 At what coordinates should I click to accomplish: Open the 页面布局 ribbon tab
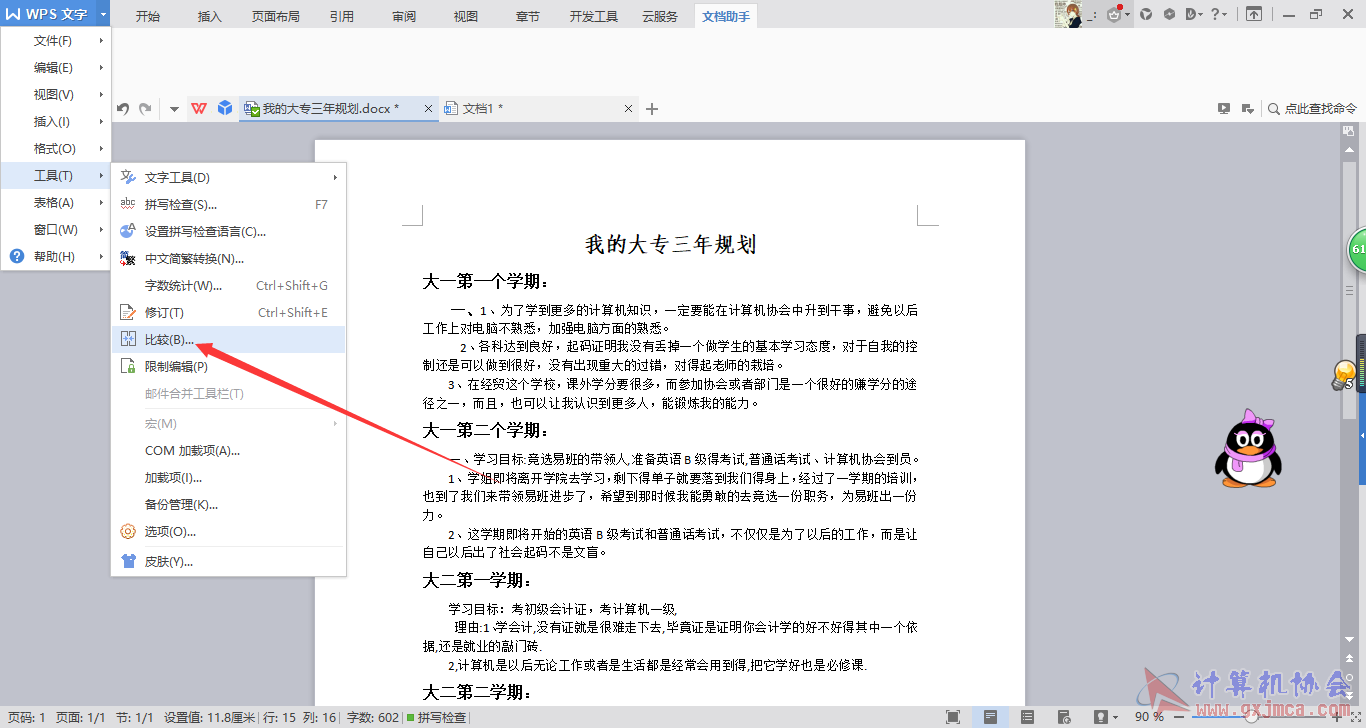(x=276, y=16)
